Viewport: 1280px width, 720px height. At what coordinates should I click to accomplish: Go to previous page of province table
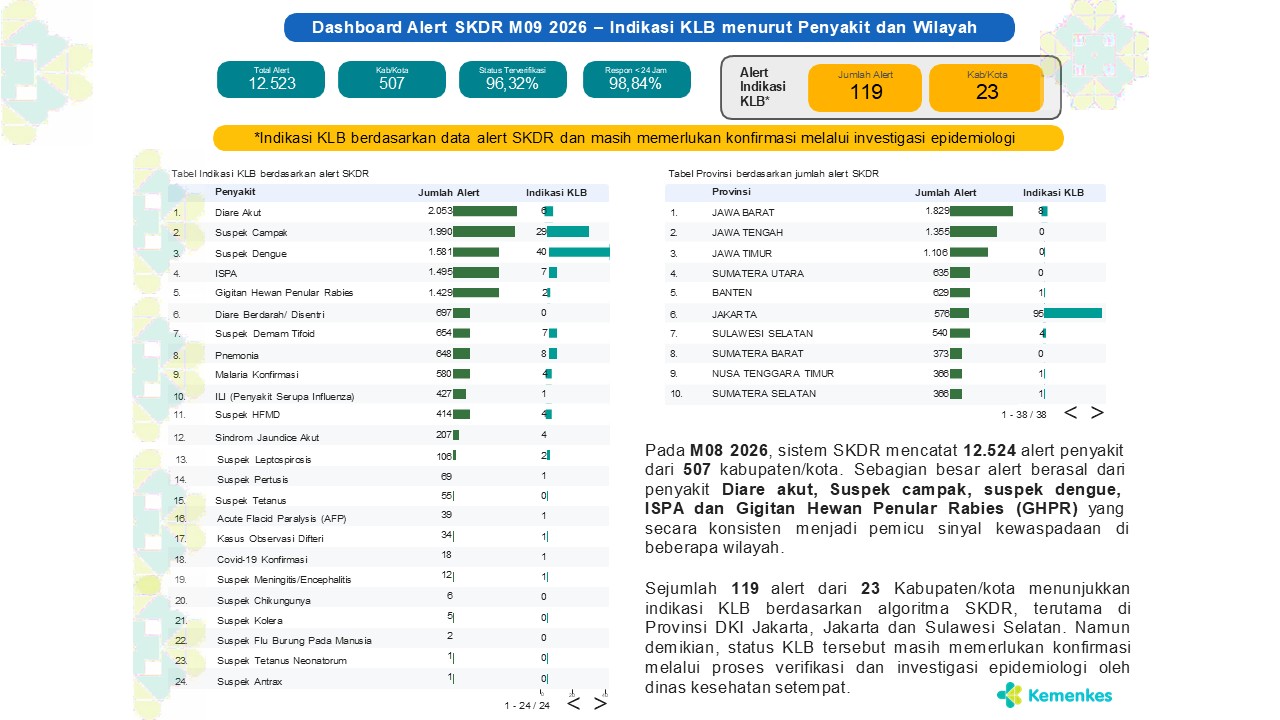(x=1070, y=413)
